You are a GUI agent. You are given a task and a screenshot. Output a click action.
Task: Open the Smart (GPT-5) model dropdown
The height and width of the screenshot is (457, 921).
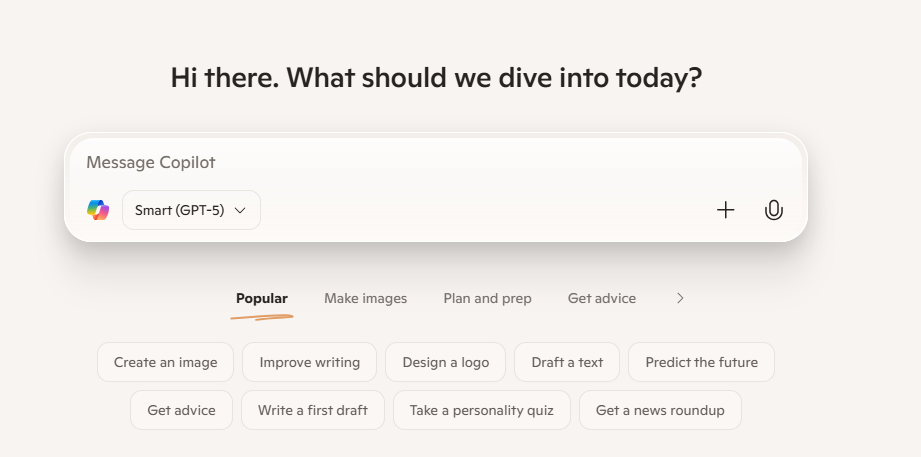coord(191,210)
